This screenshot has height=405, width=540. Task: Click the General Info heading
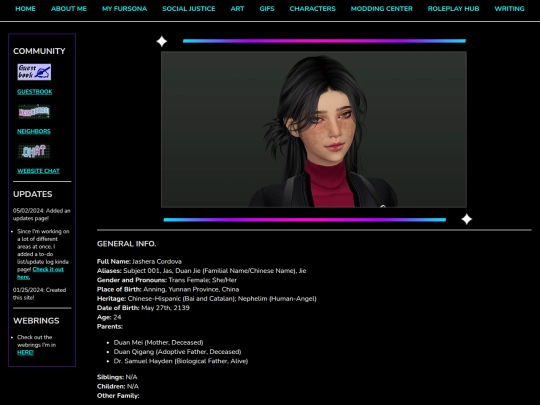tap(126, 244)
